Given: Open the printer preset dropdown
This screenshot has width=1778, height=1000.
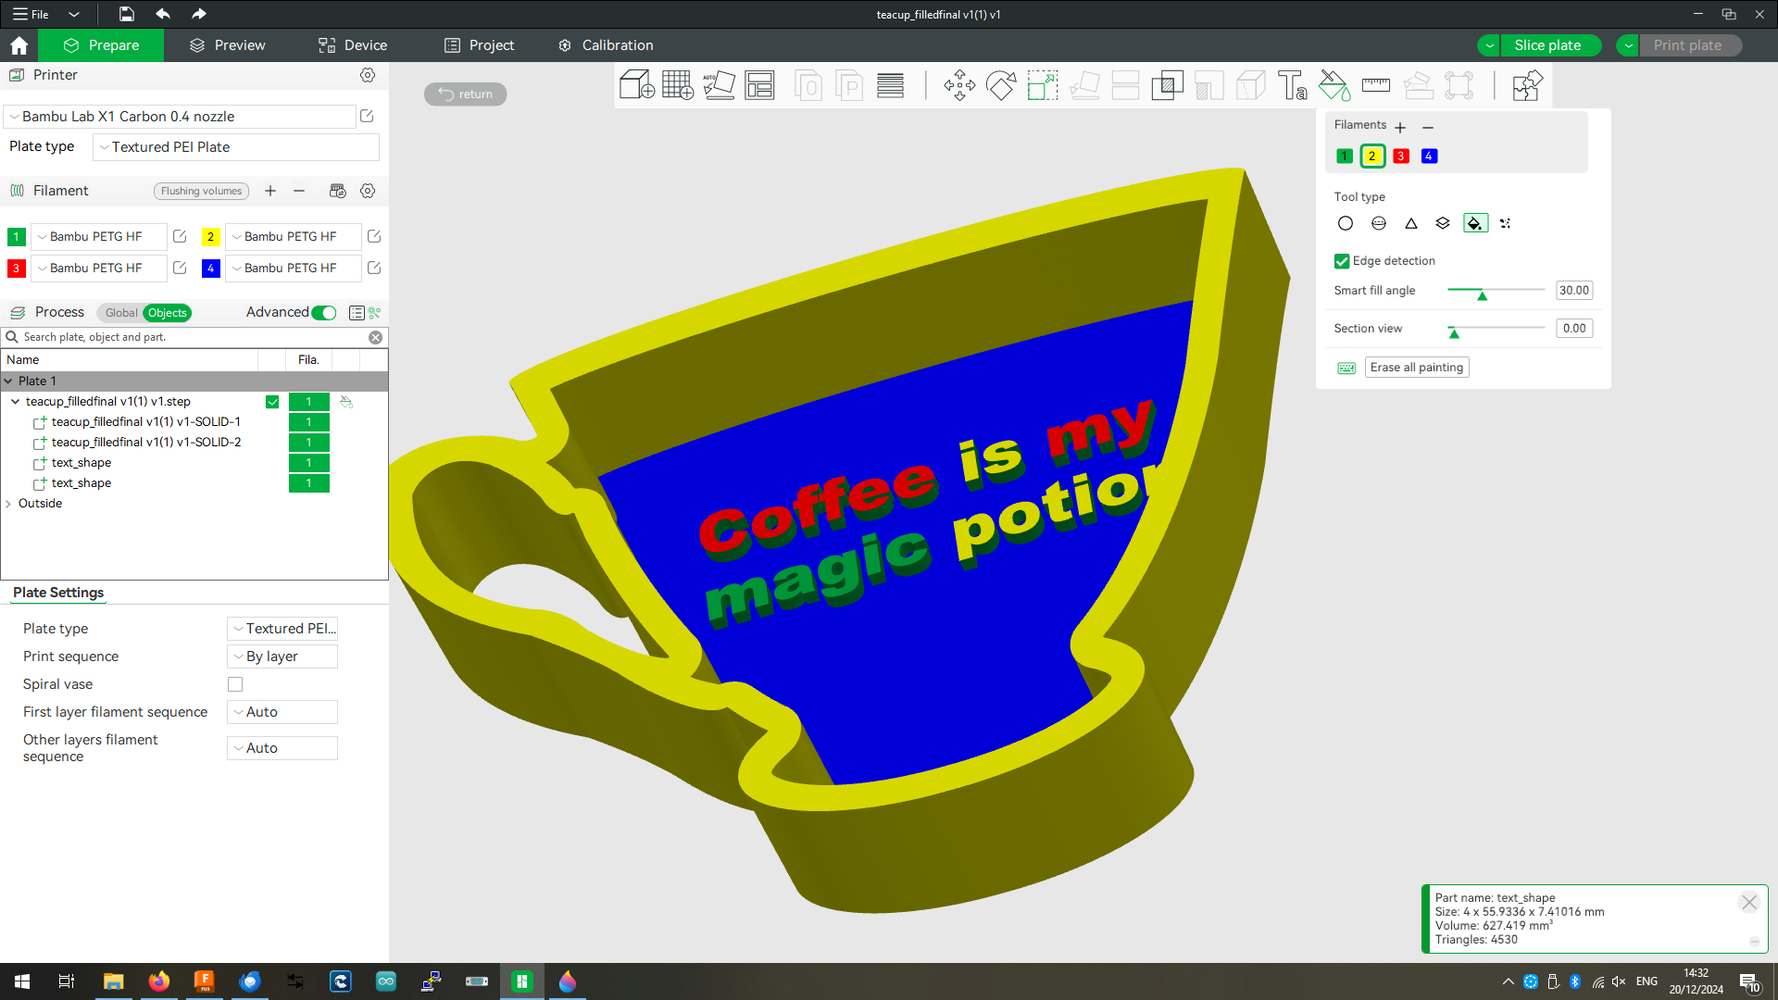Looking at the screenshot, I should 180,116.
